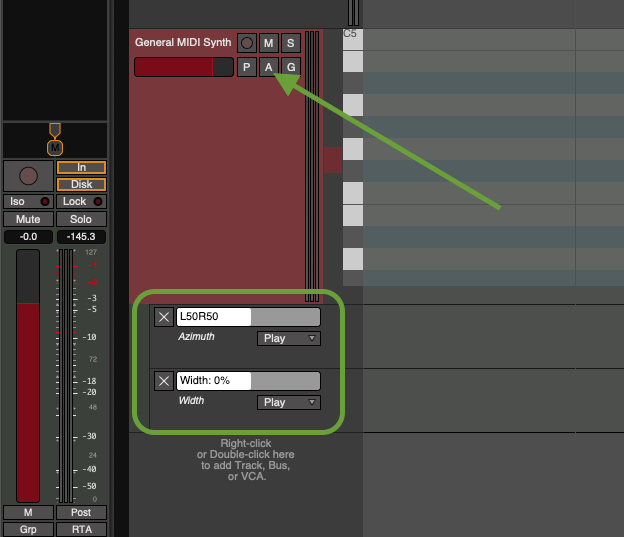This screenshot has height=537, width=624.
Task: Solo the track using header S button
Action: coord(290,43)
